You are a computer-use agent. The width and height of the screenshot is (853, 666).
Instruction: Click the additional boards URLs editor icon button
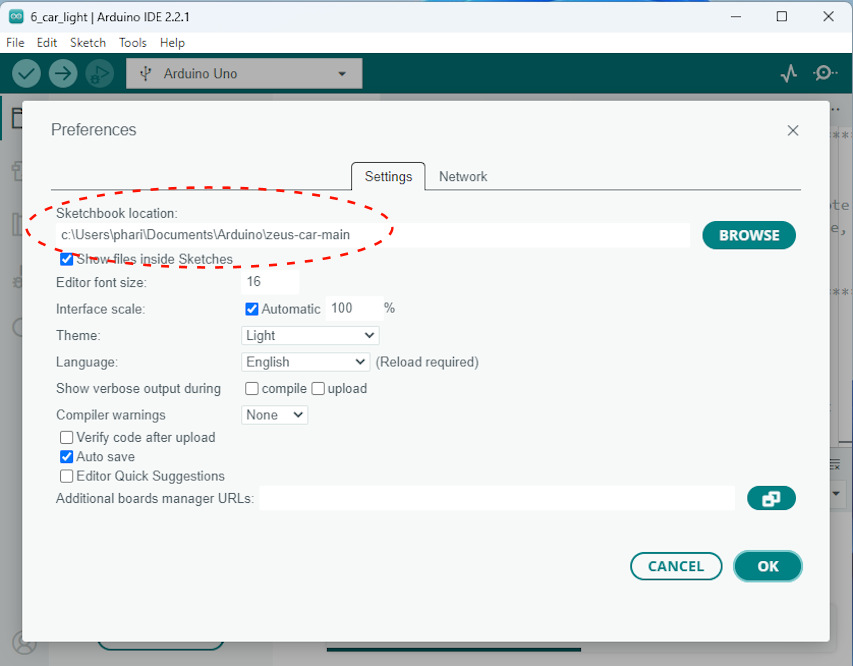click(x=771, y=498)
